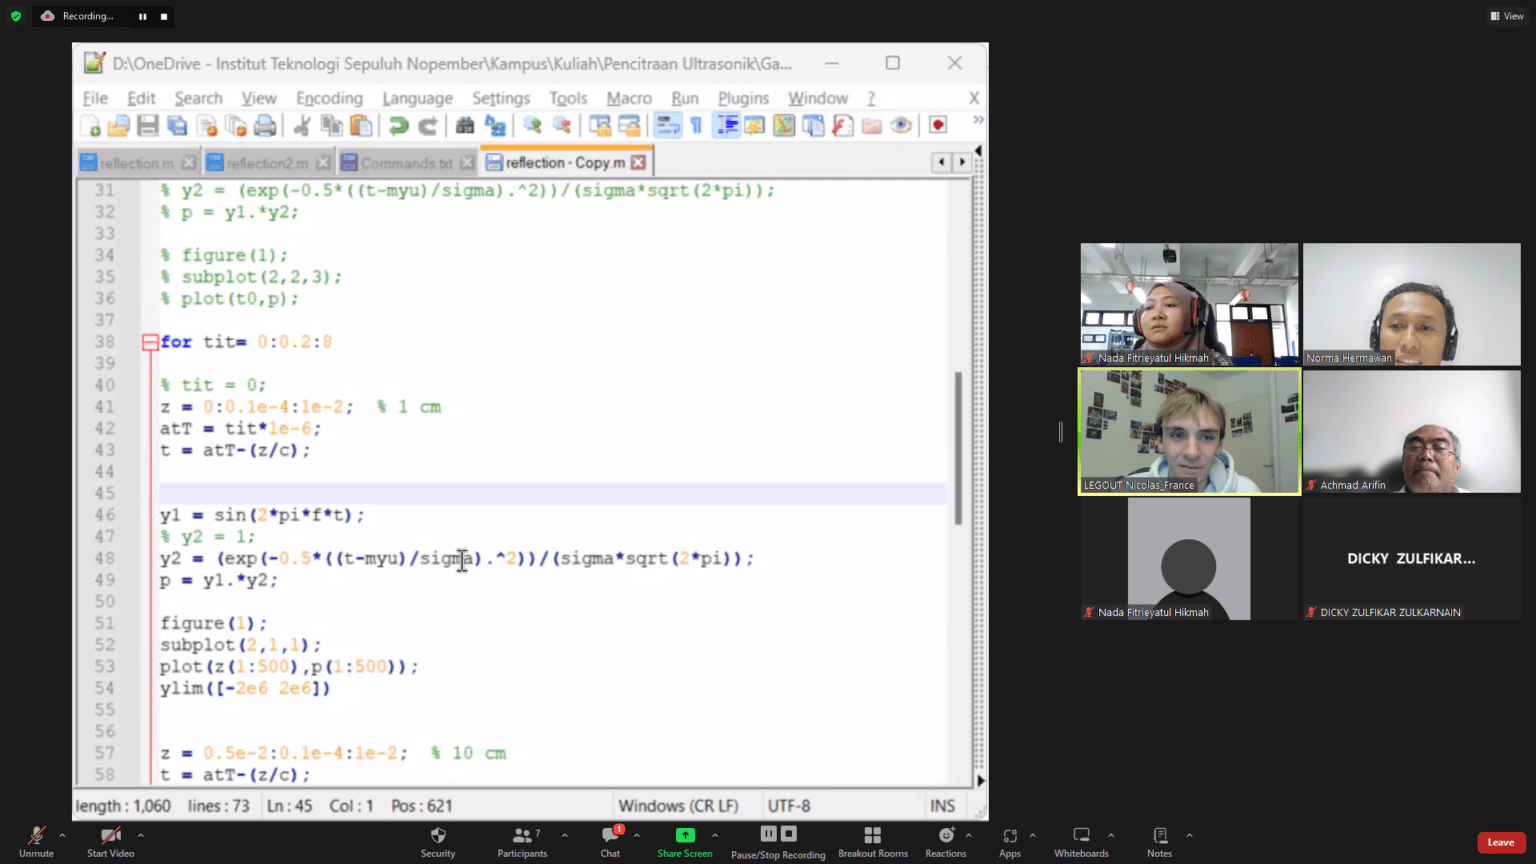
Task: Open the arrow next to Participants
Action: pos(564,835)
